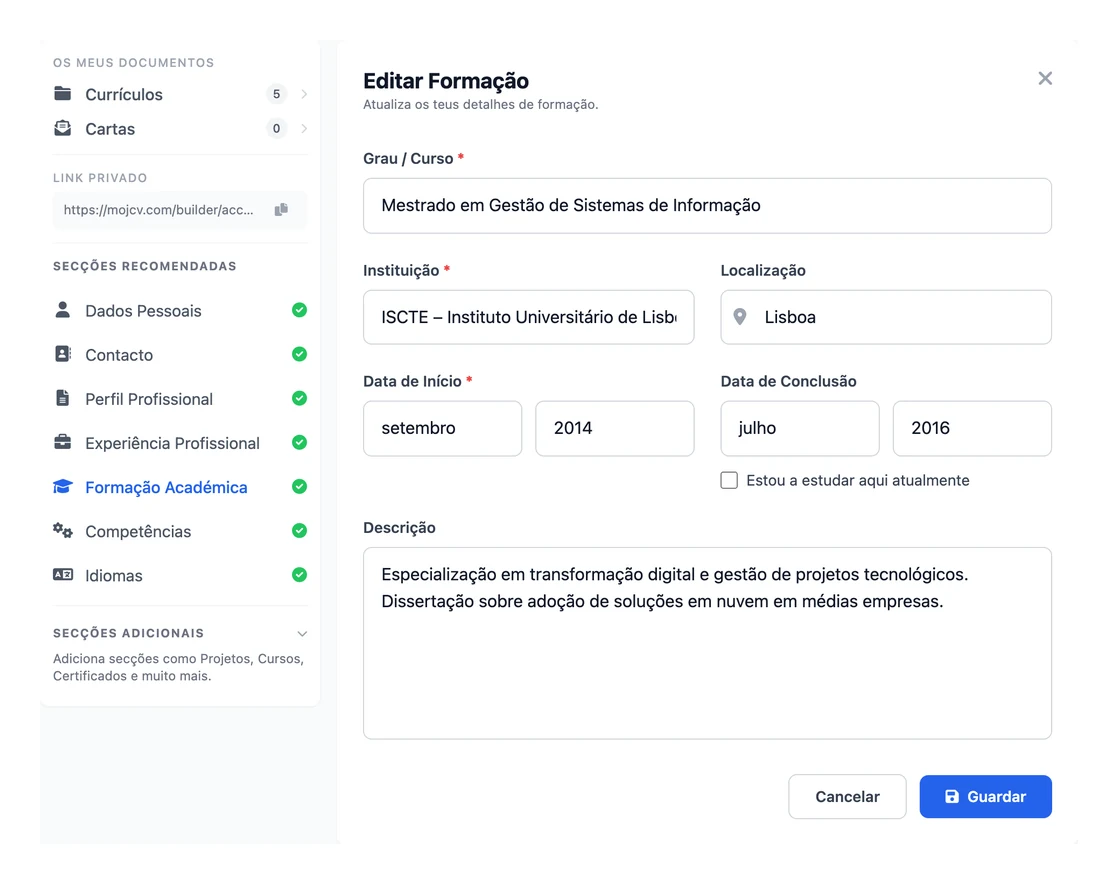
Task: Click green checkmark next to Formação Académica
Action: tap(299, 487)
